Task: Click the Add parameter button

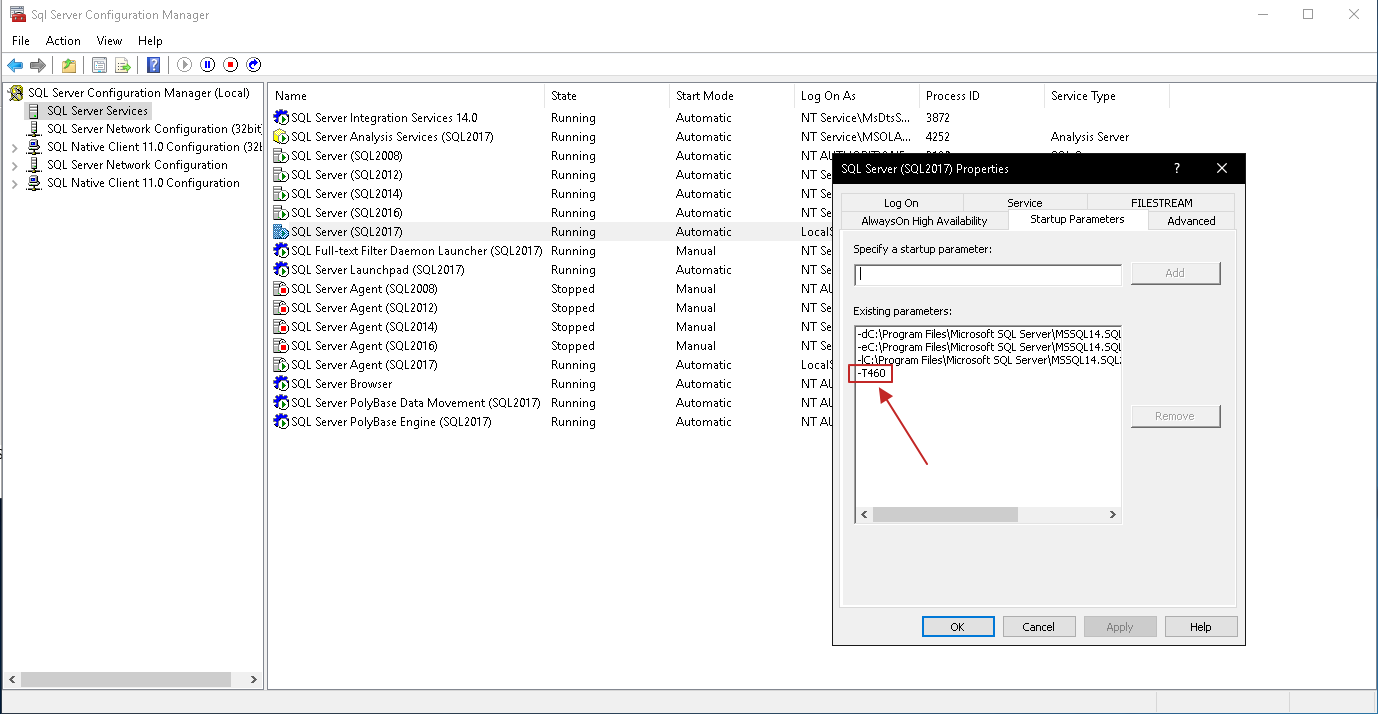Action: tap(1175, 273)
